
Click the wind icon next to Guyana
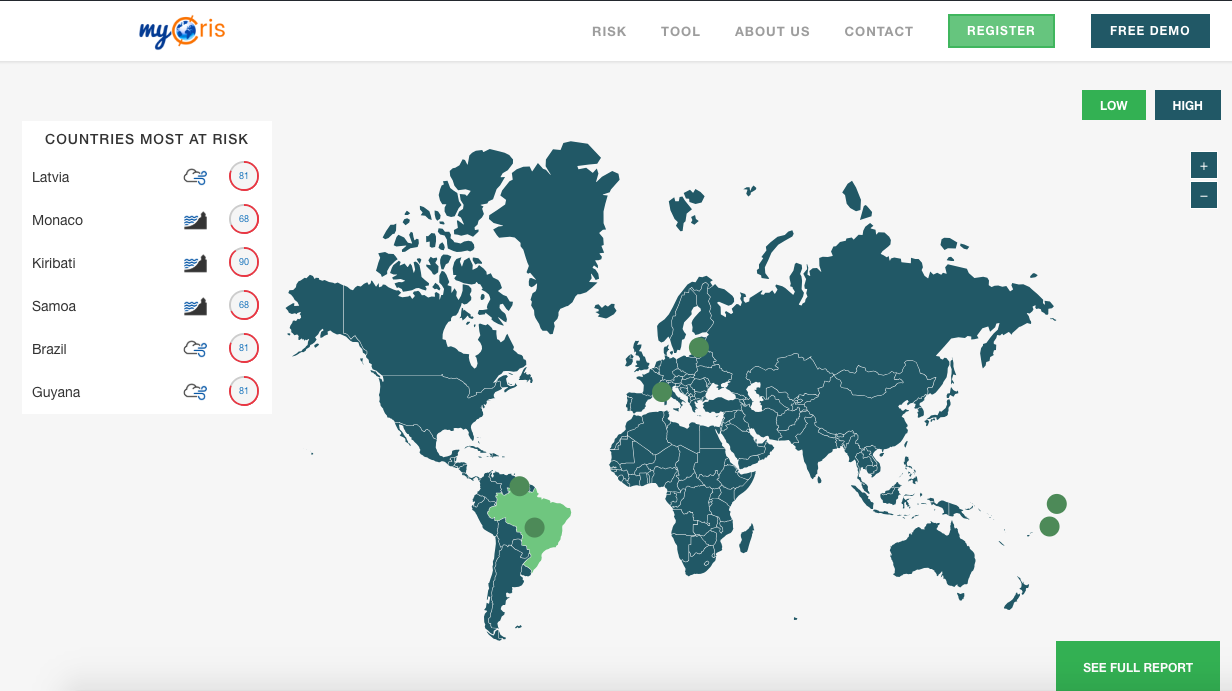[x=195, y=392]
